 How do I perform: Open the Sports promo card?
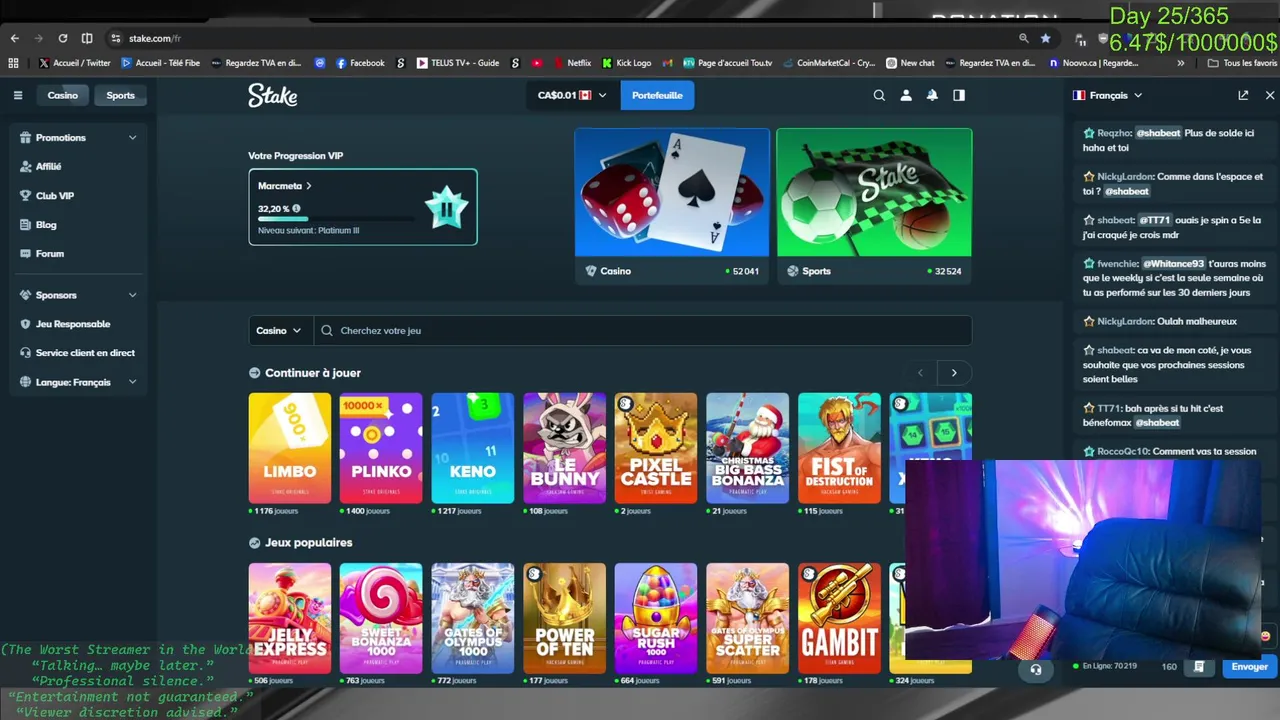tap(874, 206)
